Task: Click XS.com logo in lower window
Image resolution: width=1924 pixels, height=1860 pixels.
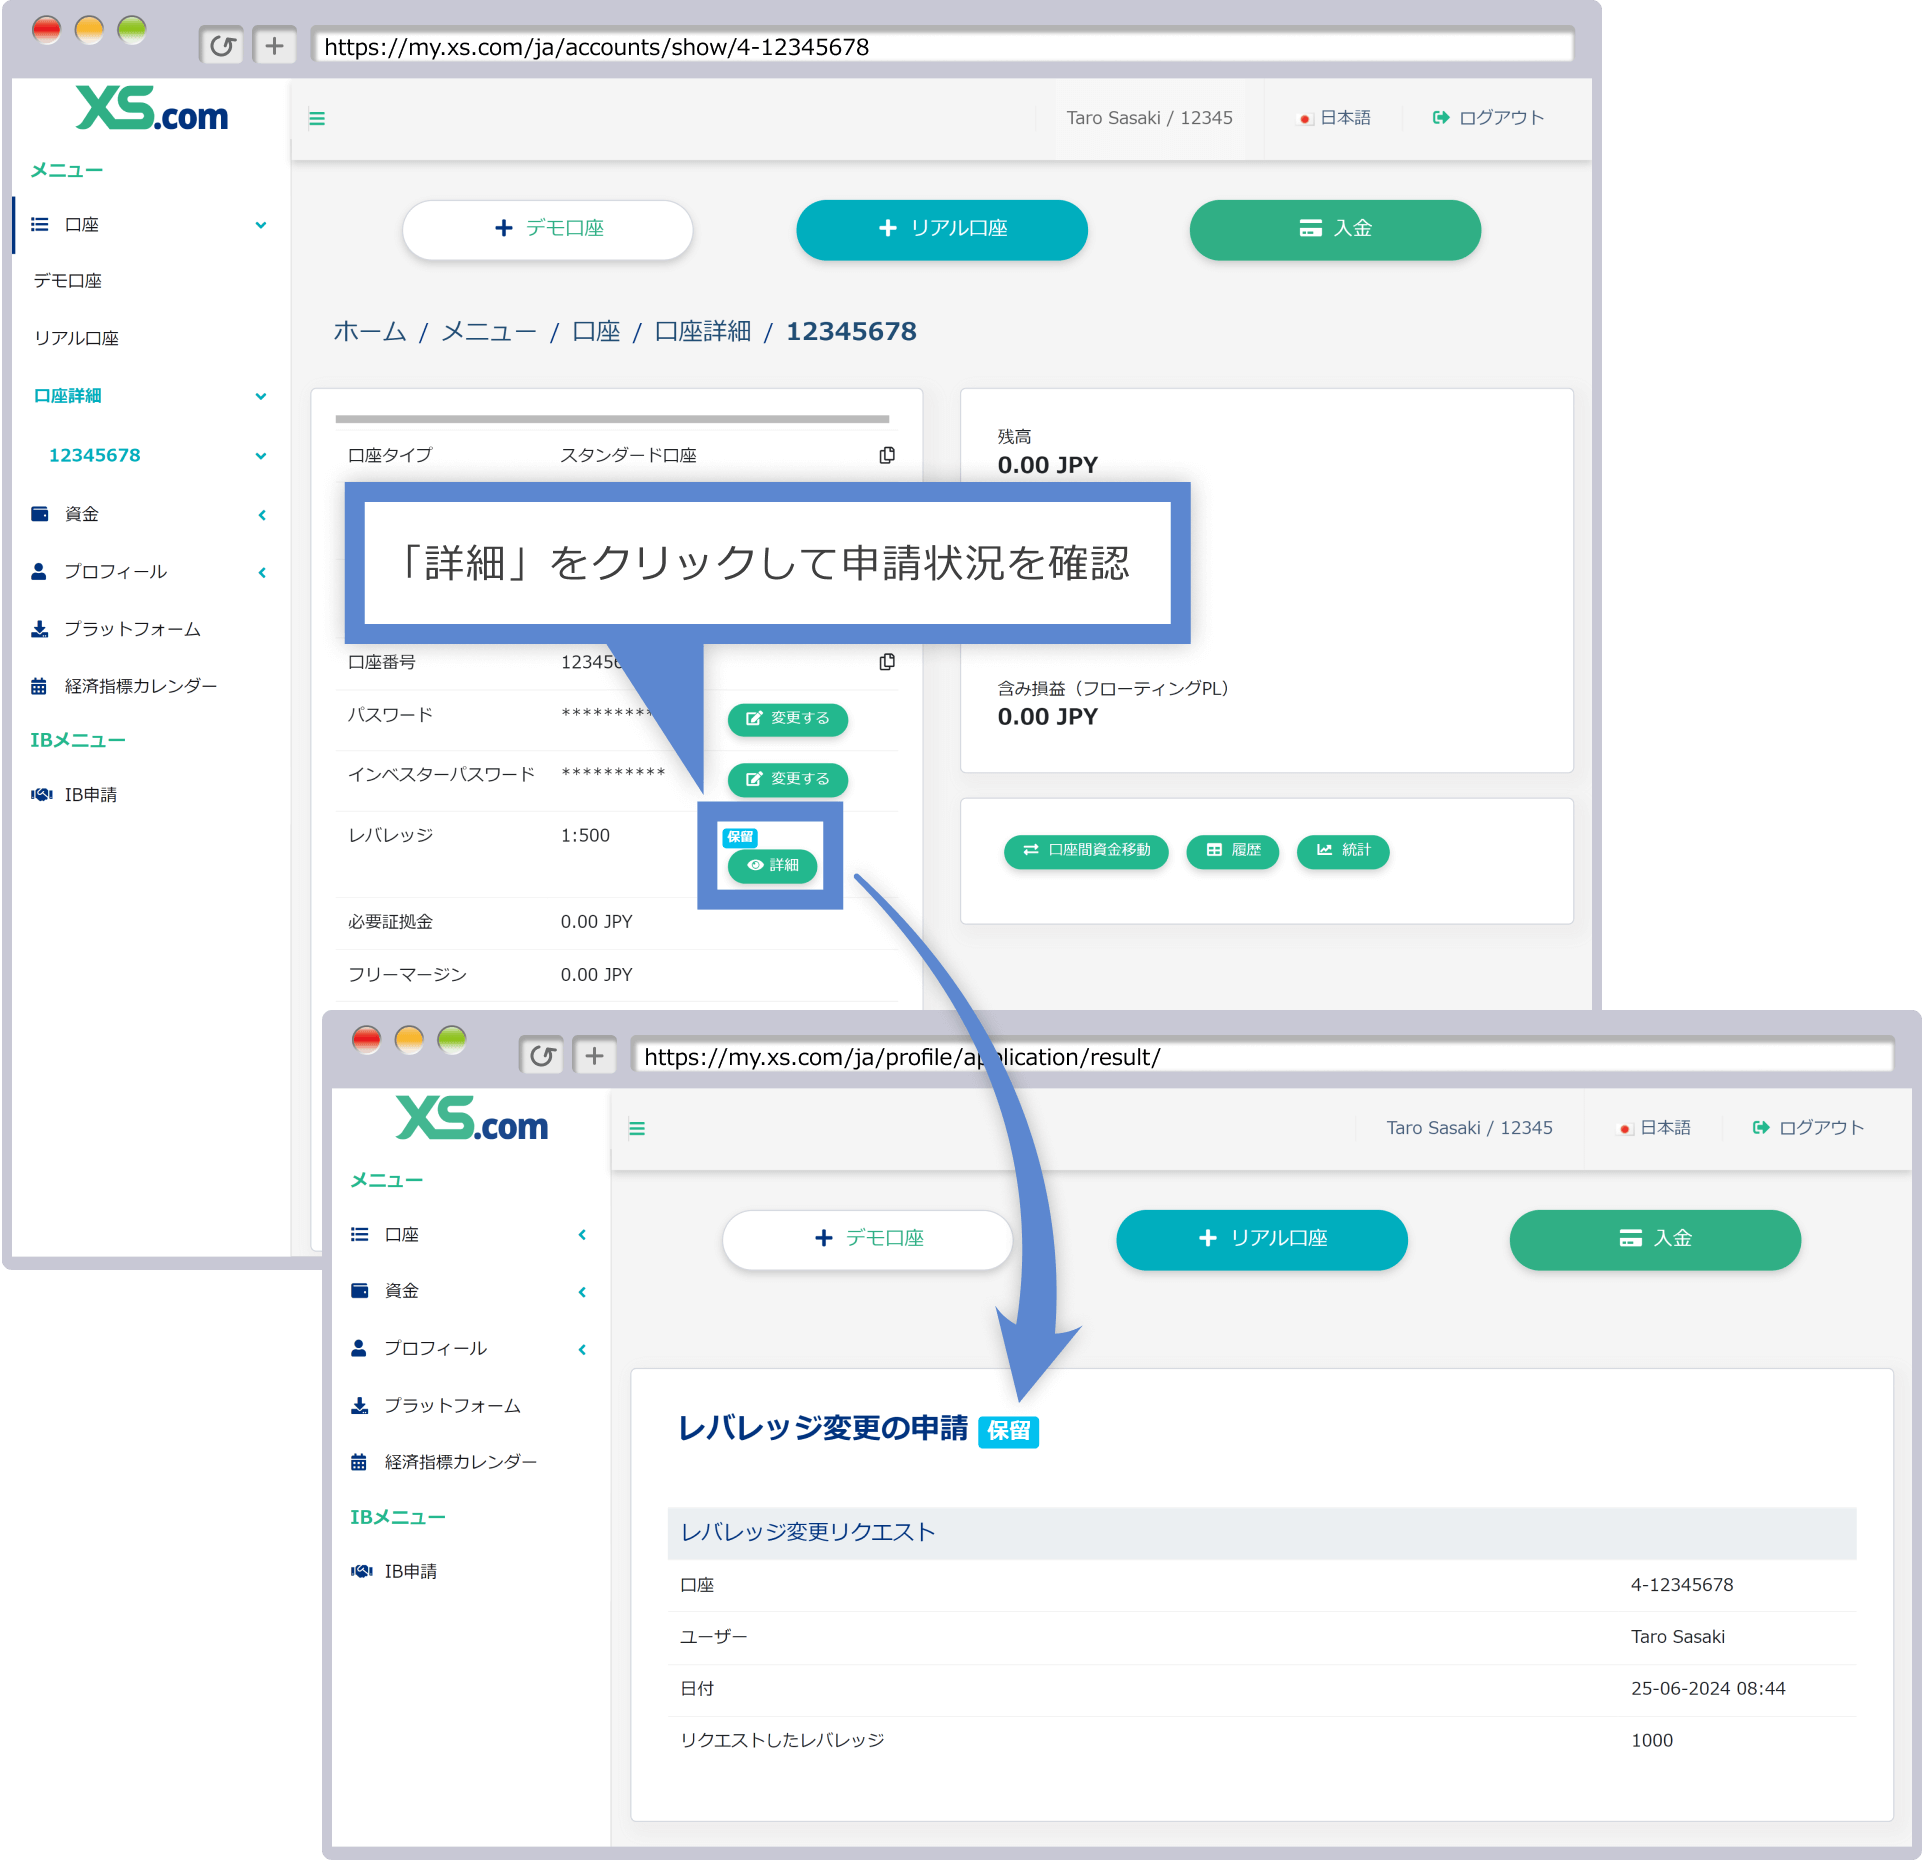Action: click(472, 1119)
